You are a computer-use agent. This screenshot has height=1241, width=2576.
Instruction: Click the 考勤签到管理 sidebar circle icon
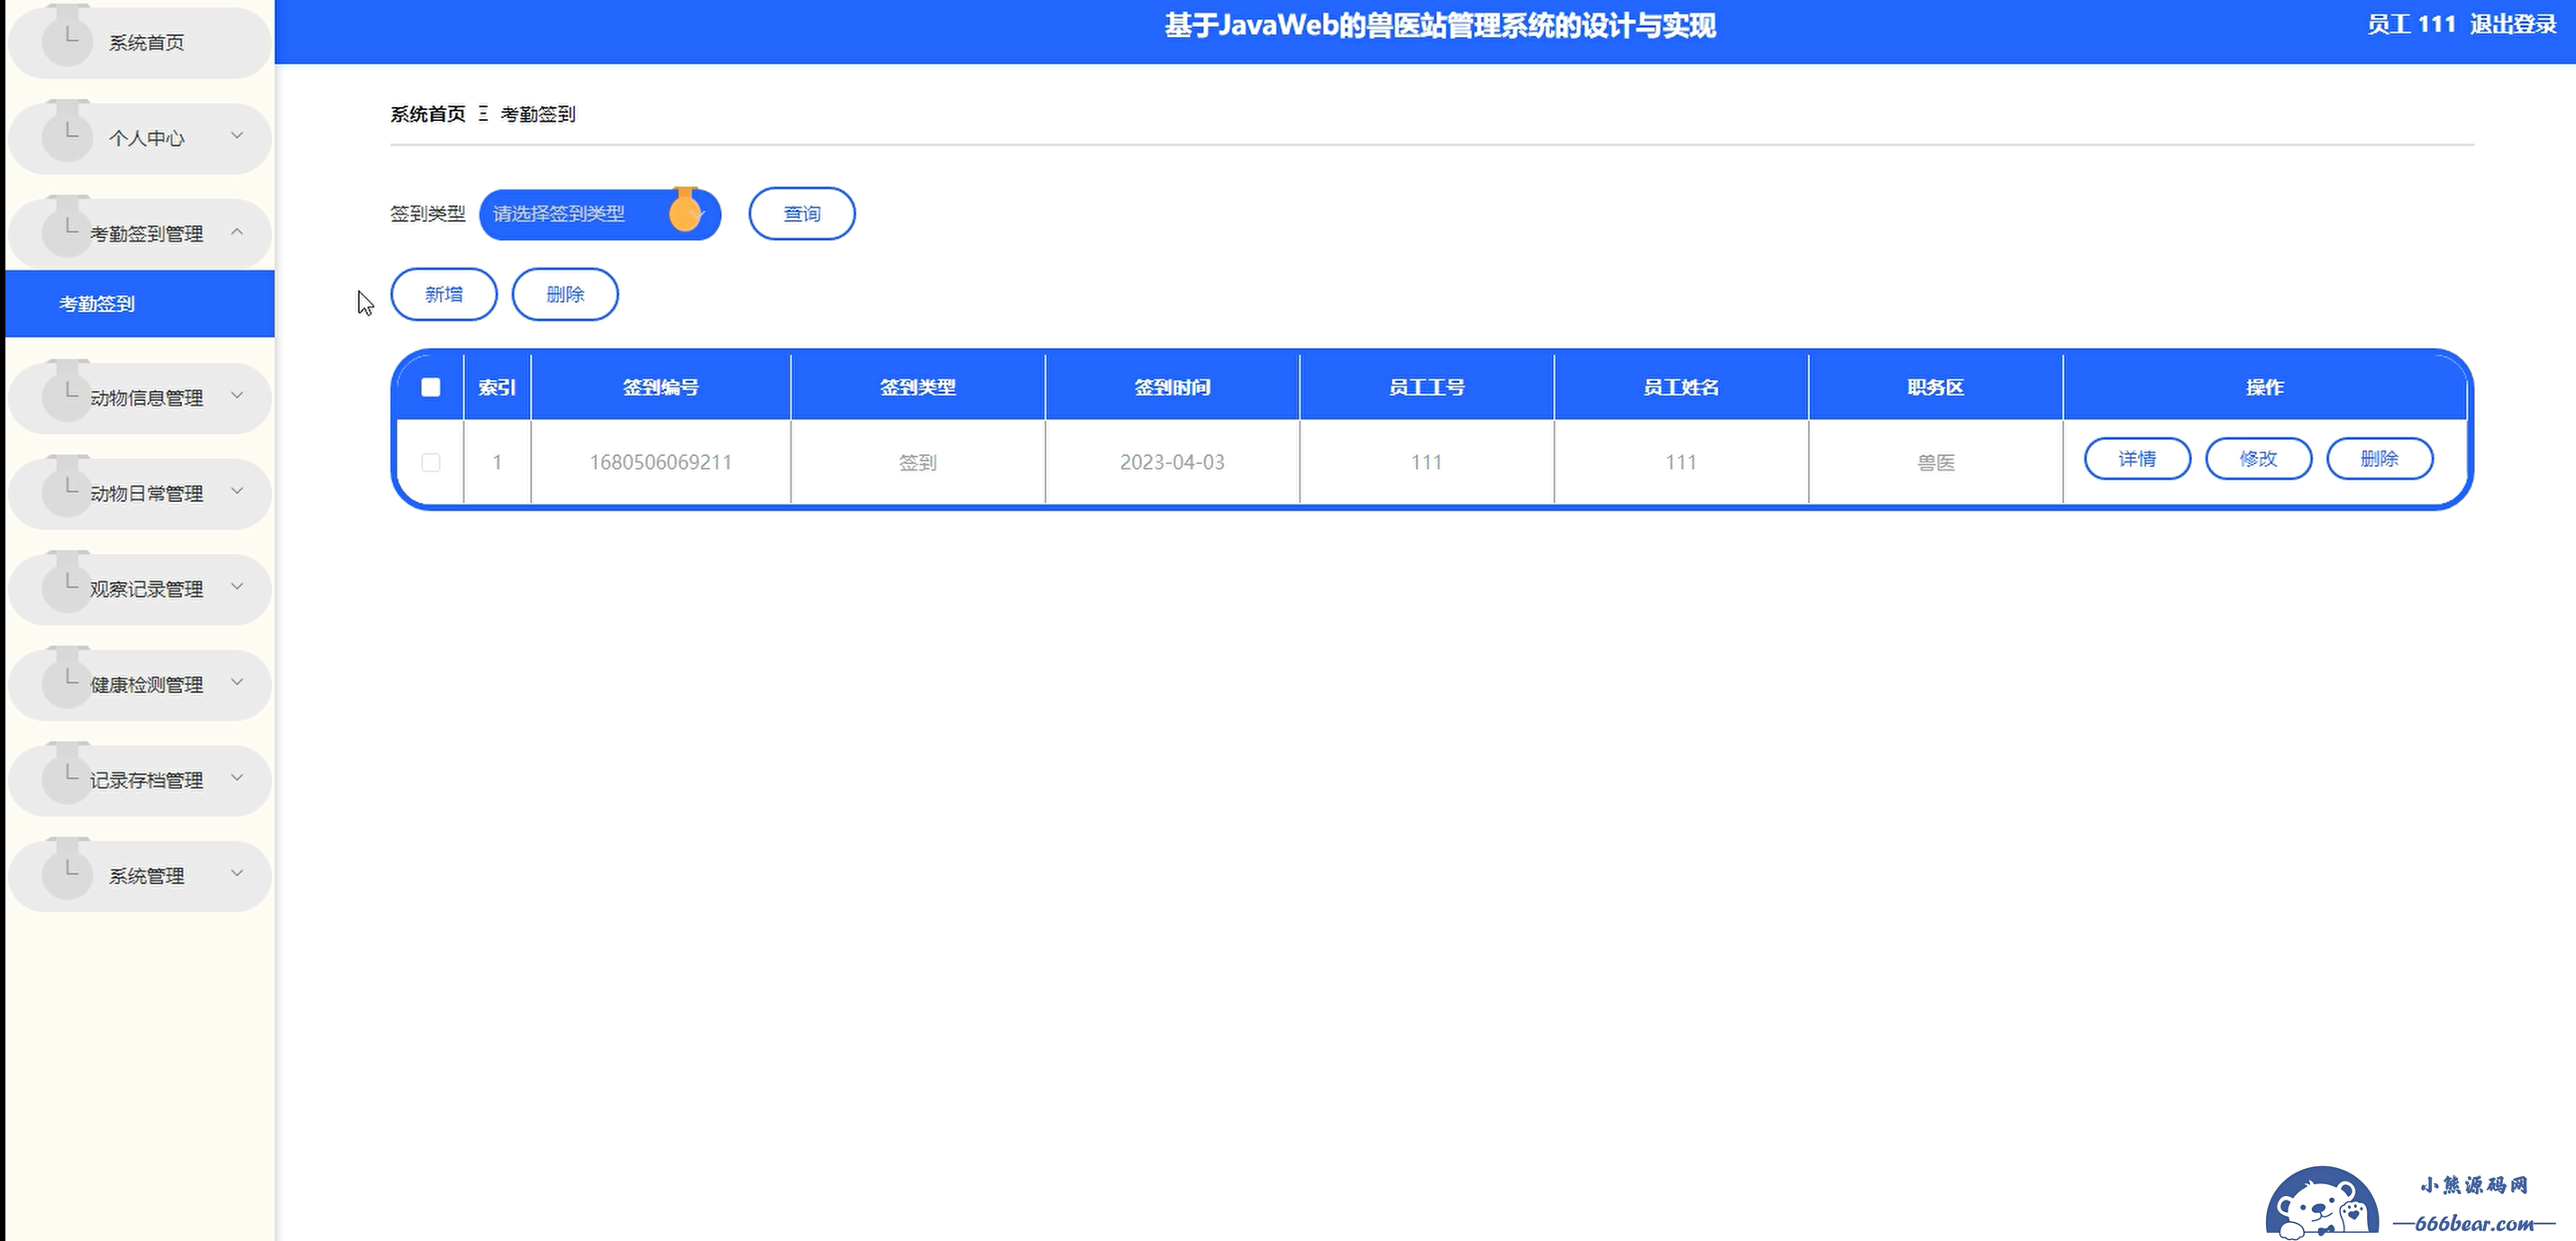tap(67, 232)
